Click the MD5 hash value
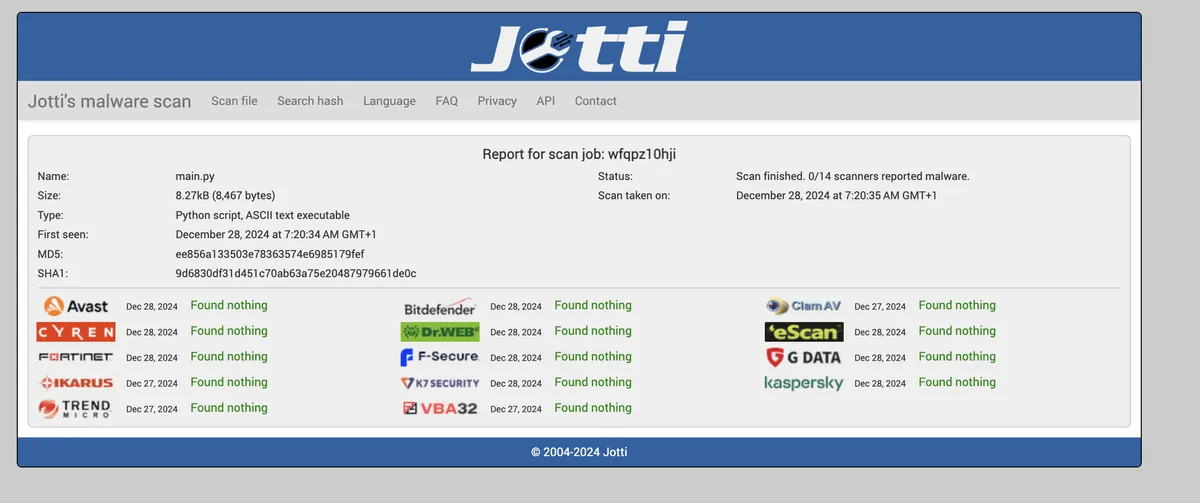 pyautogui.click(x=270, y=254)
